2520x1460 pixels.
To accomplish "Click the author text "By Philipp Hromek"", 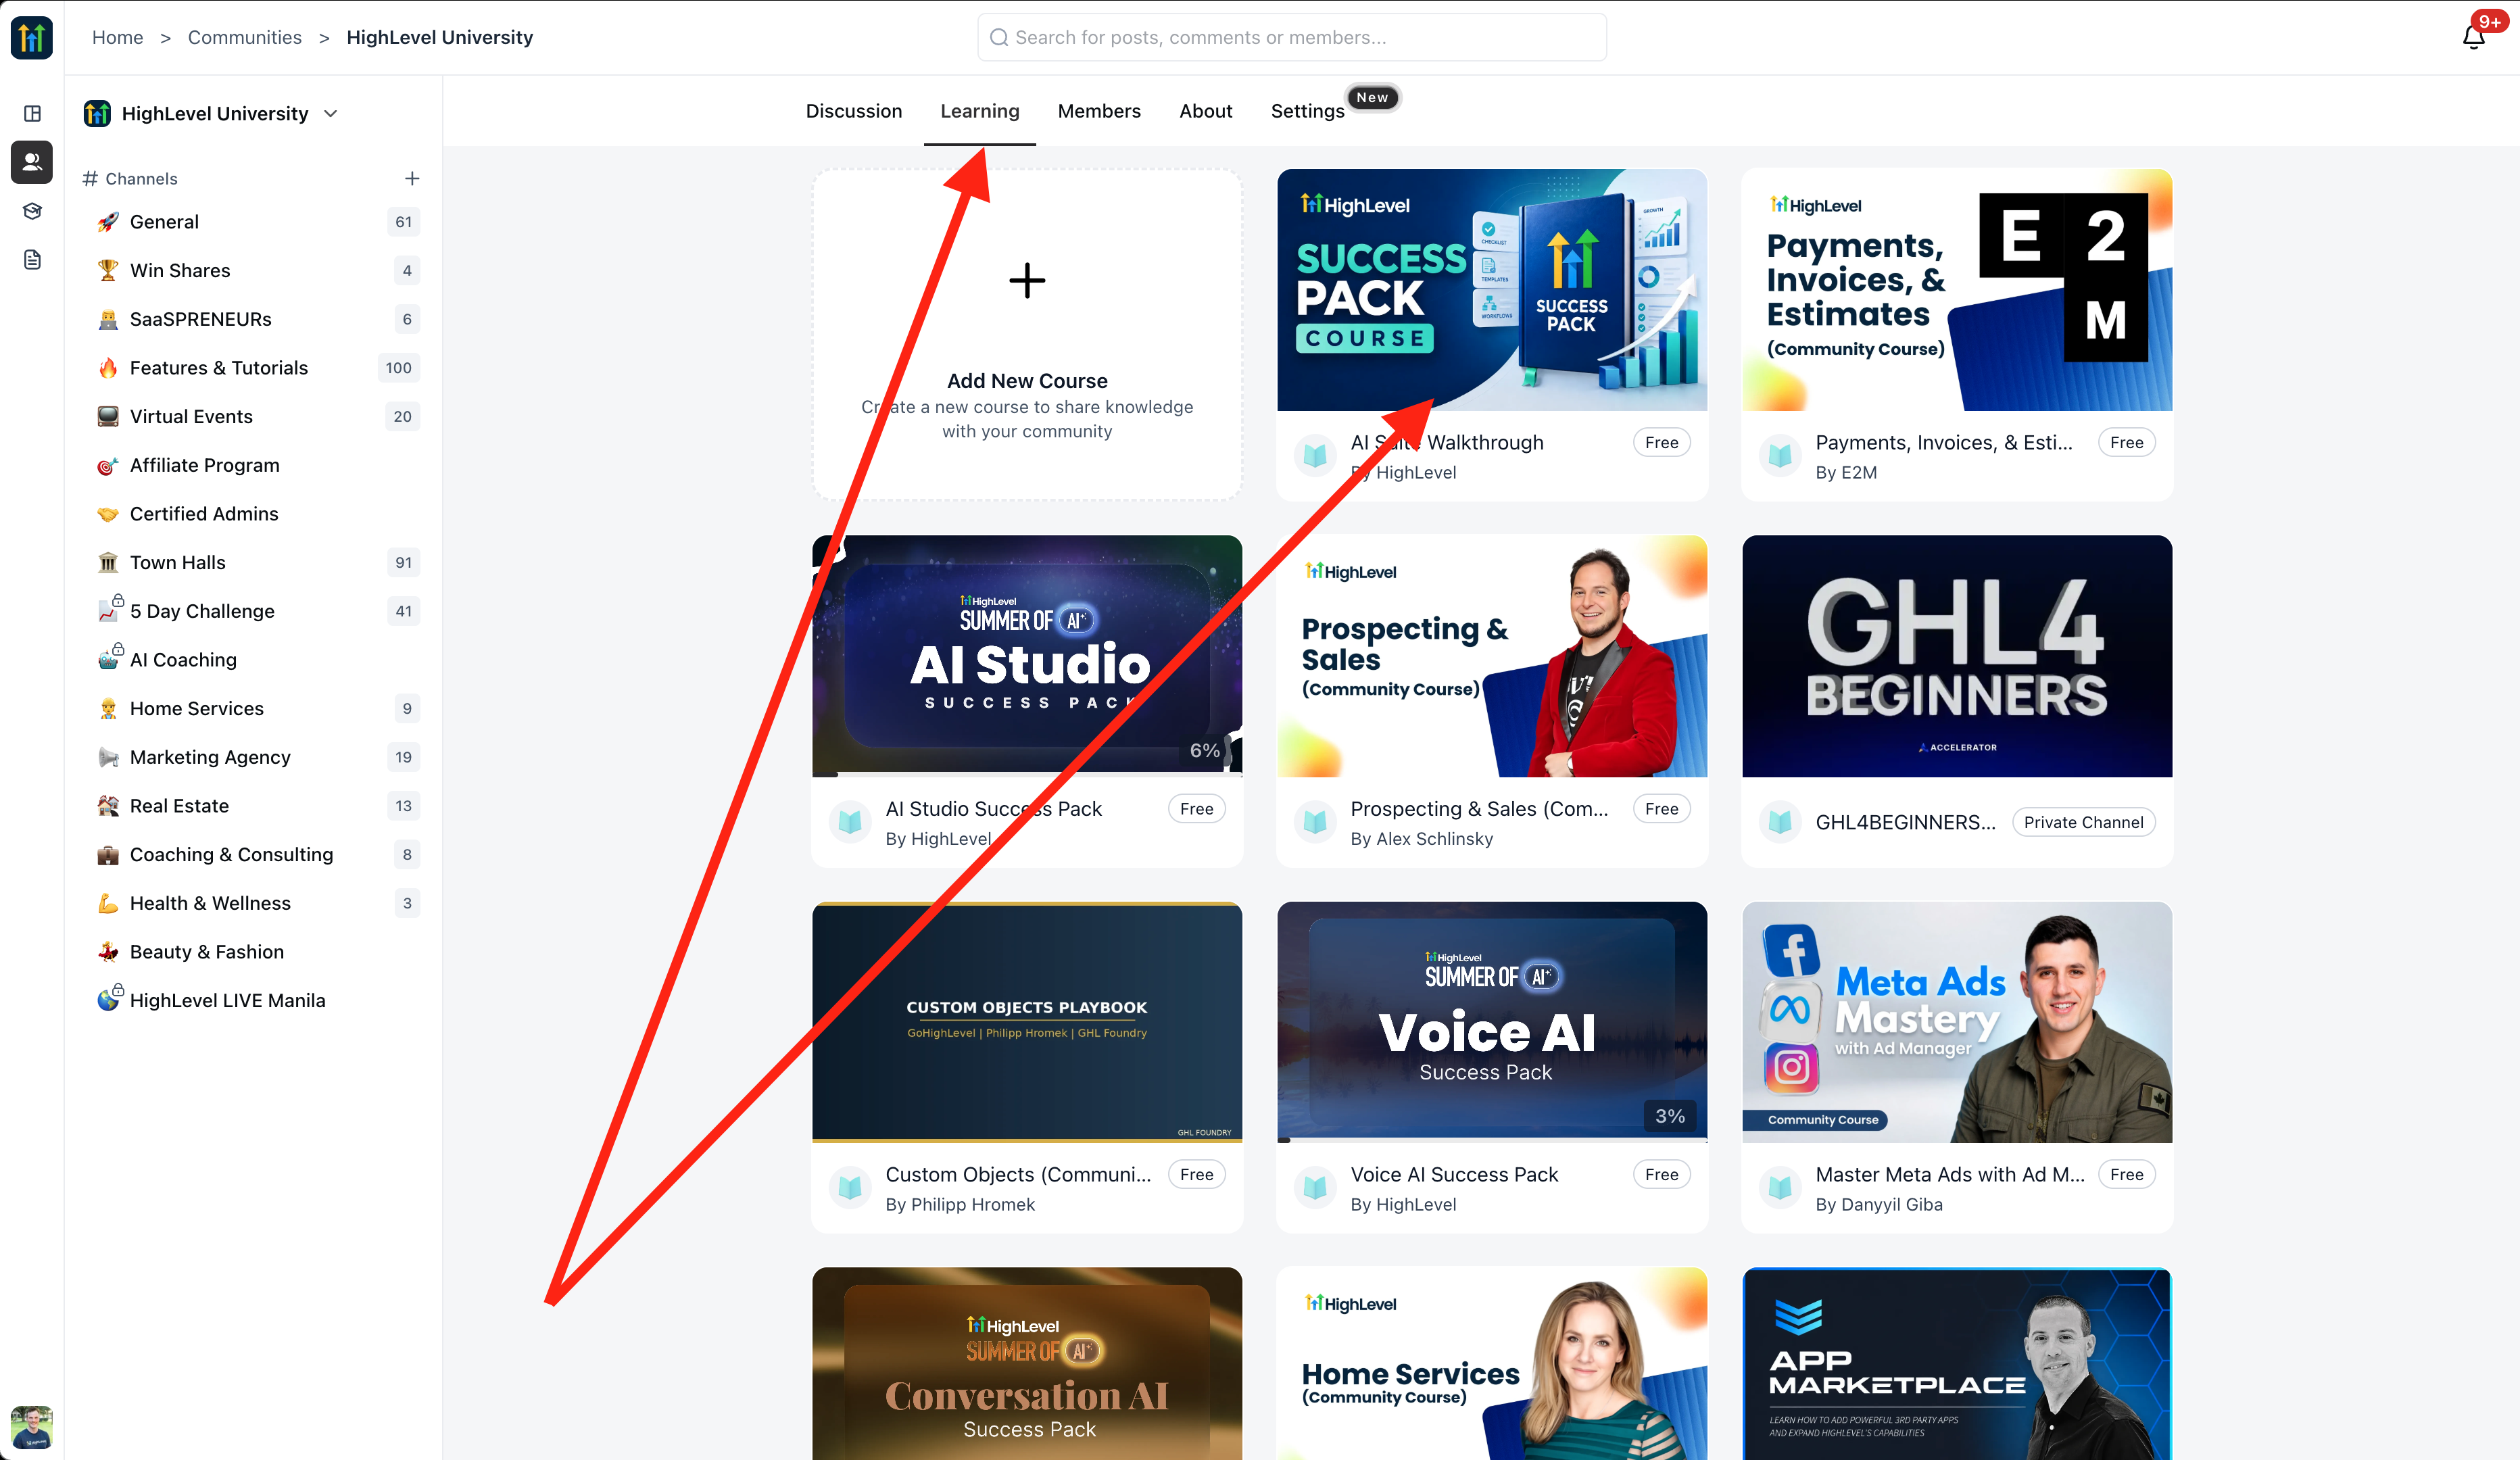I will pyautogui.click(x=960, y=1205).
